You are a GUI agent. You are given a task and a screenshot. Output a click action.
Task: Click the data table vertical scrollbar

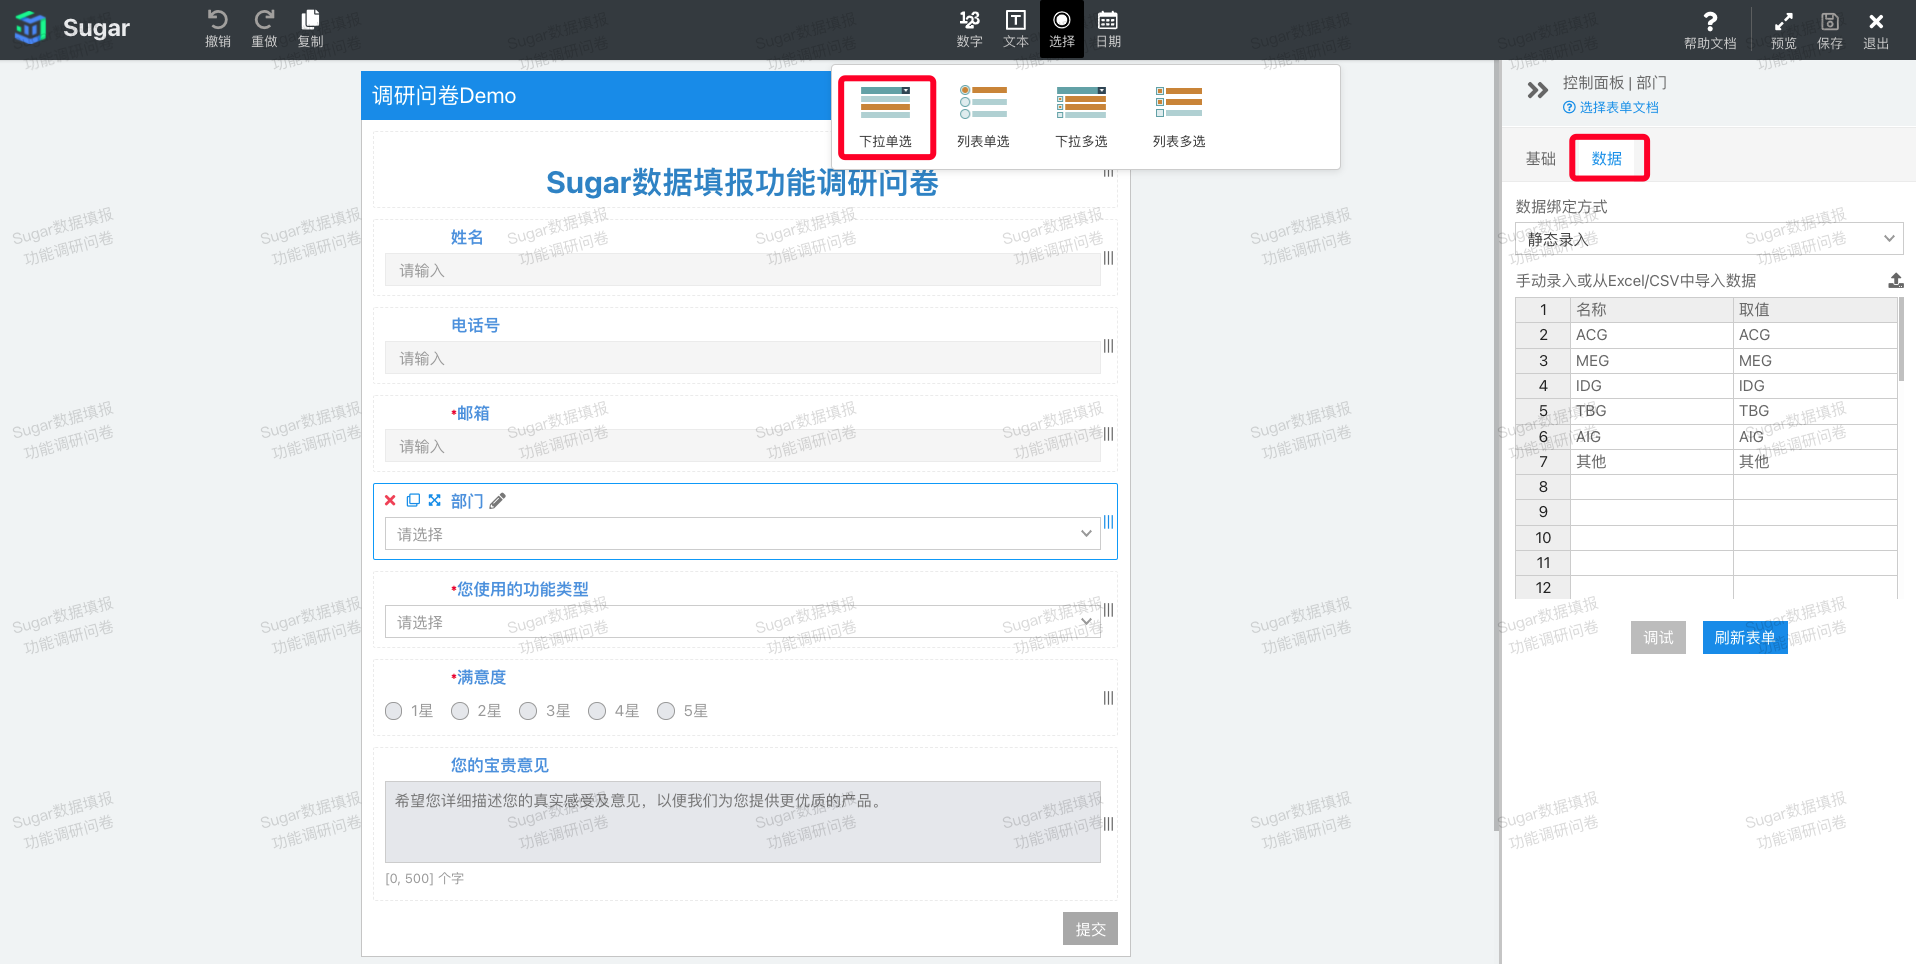(x=1900, y=340)
